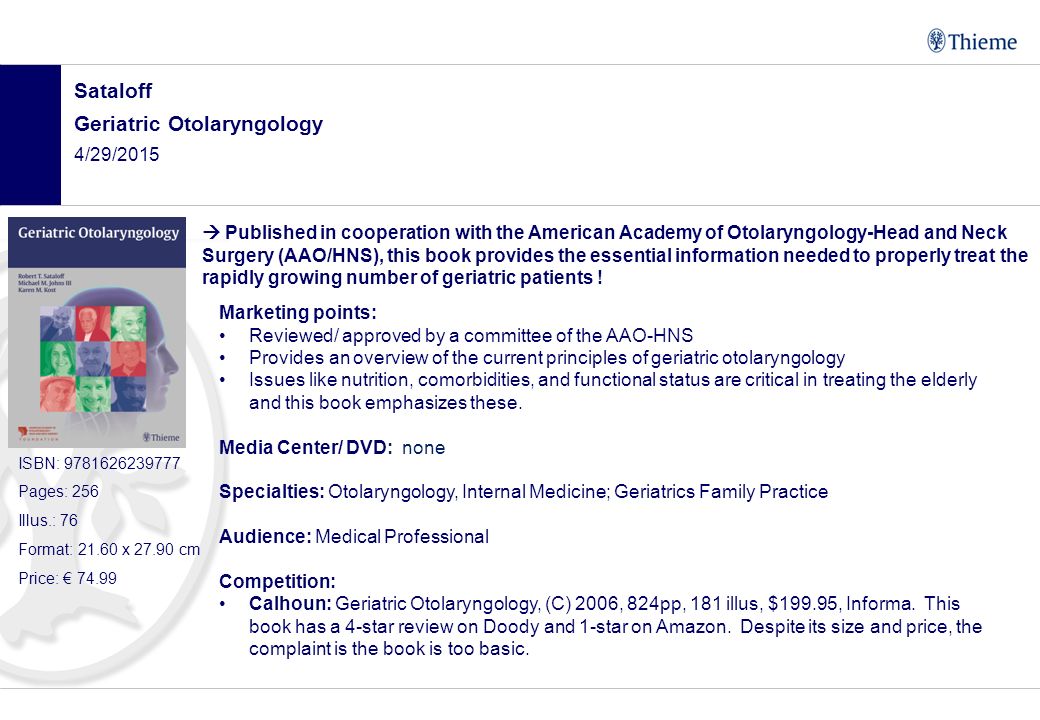Image resolution: width=1040 pixels, height=720 pixels.
Task: Select the arrow before 'Published in cooperation'
Action: (x=211, y=232)
